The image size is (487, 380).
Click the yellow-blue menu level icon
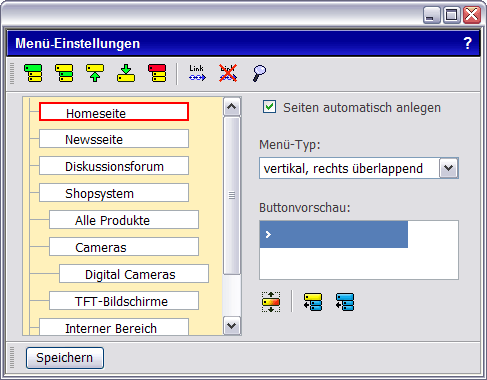pyautogui.click(x=313, y=302)
